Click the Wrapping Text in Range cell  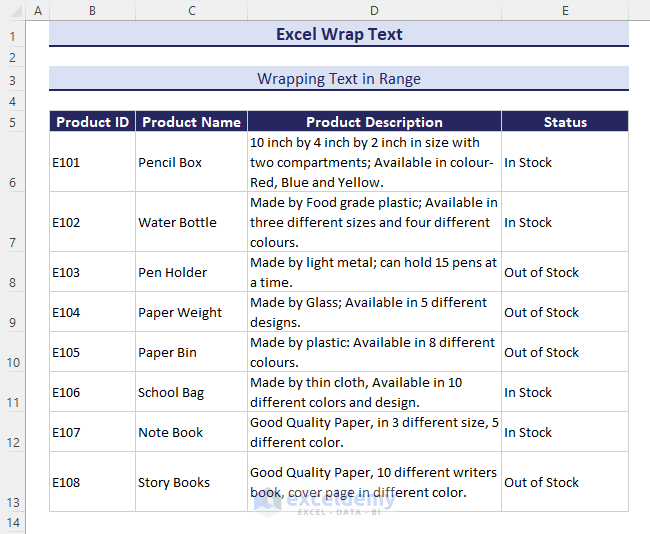[x=339, y=78]
